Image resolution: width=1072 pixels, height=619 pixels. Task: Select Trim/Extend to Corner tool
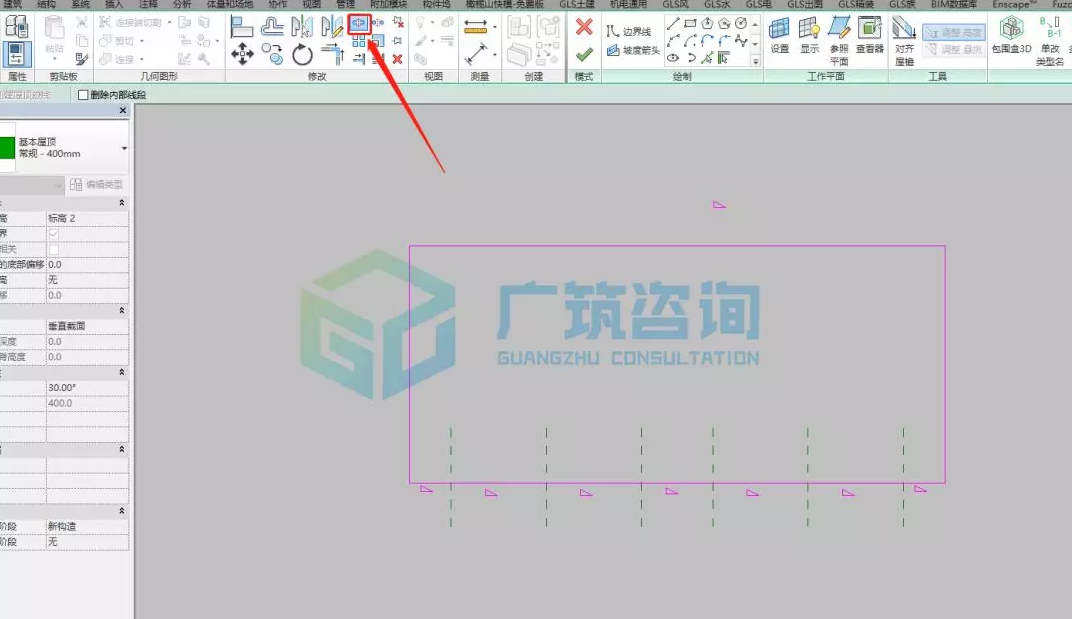[332, 54]
